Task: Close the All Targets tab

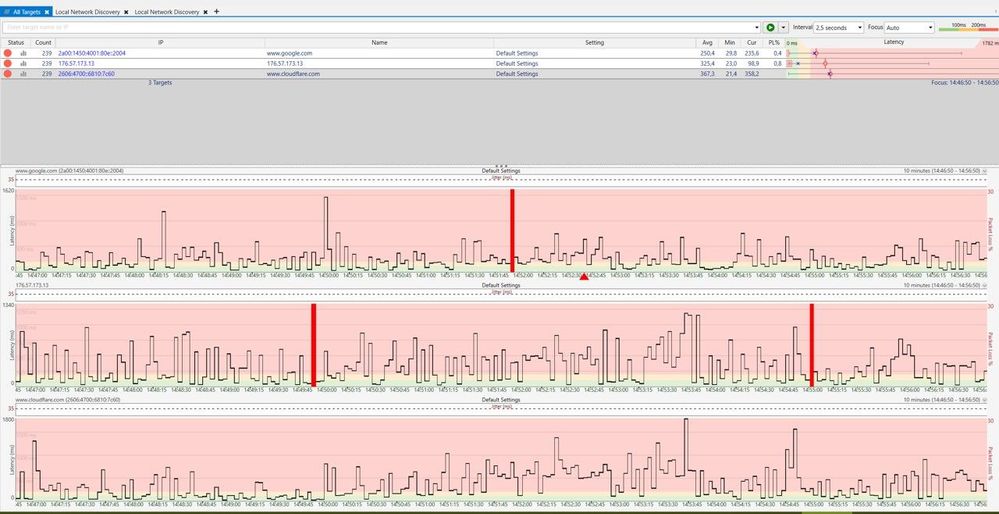Action: pos(47,12)
